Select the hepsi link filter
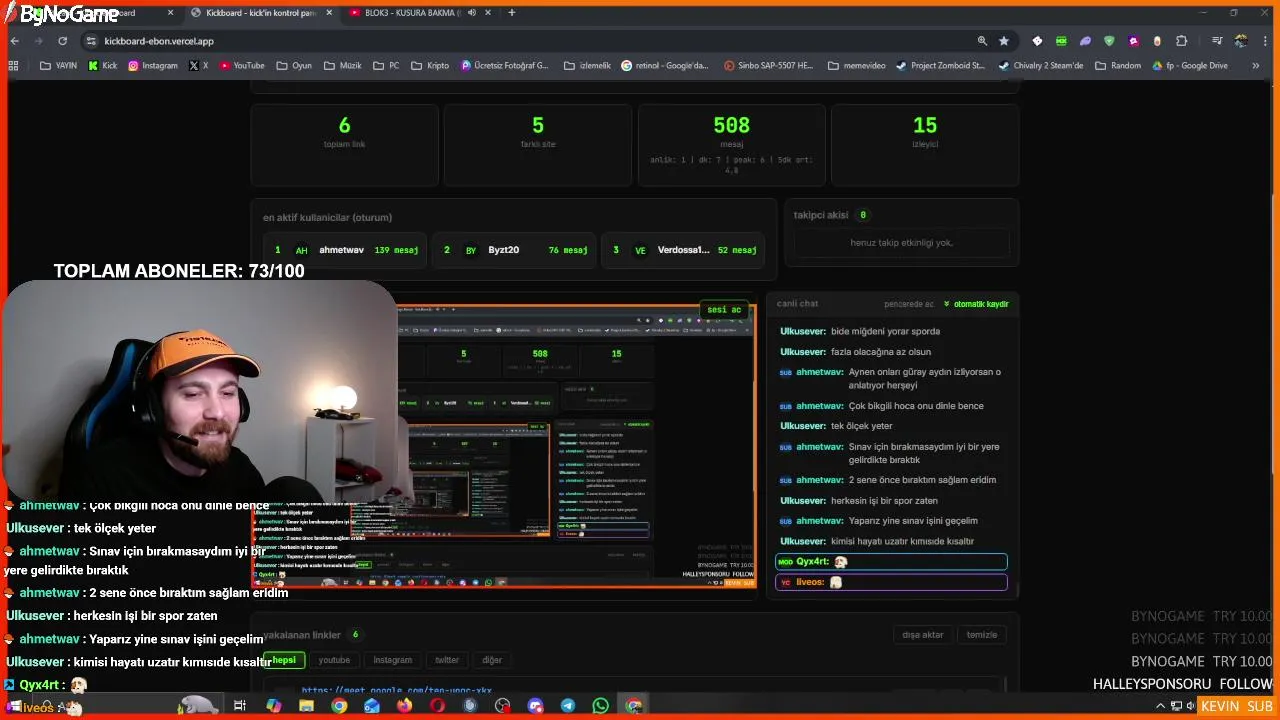The width and height of the screenshot is (1280, 720). 284,660
